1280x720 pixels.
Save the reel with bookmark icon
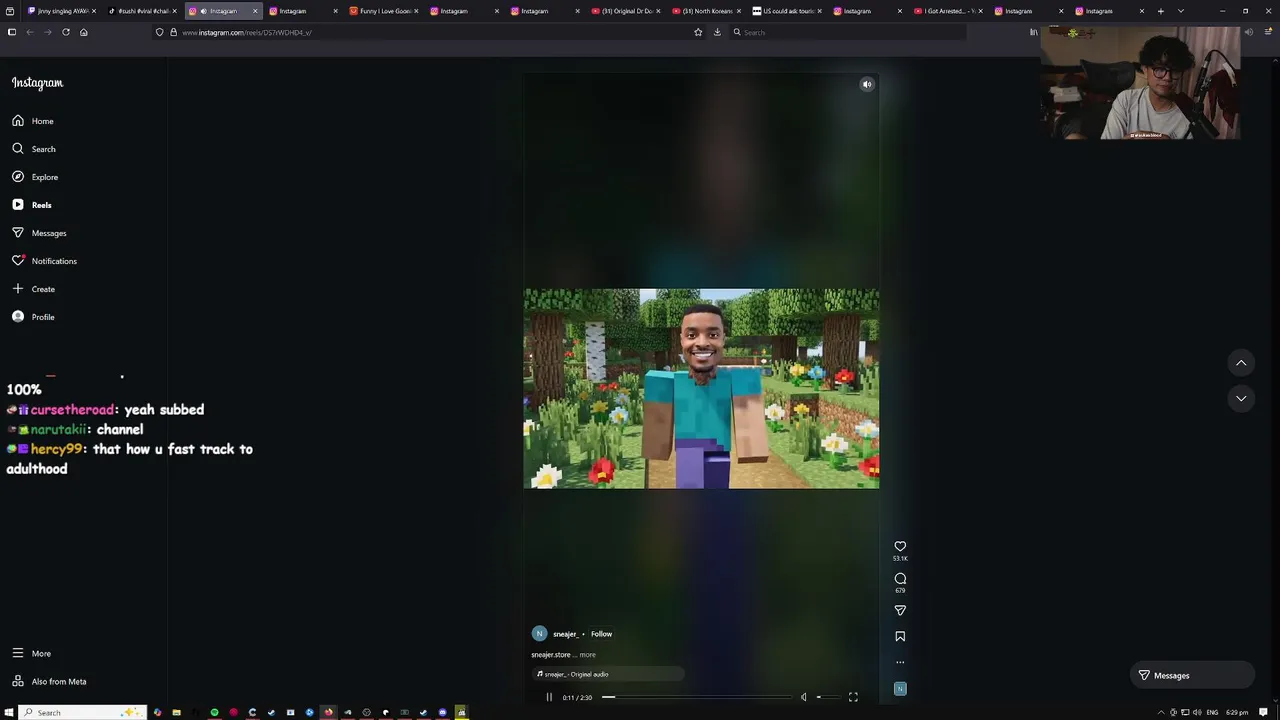pyautogui.click(x=900, y=636)
